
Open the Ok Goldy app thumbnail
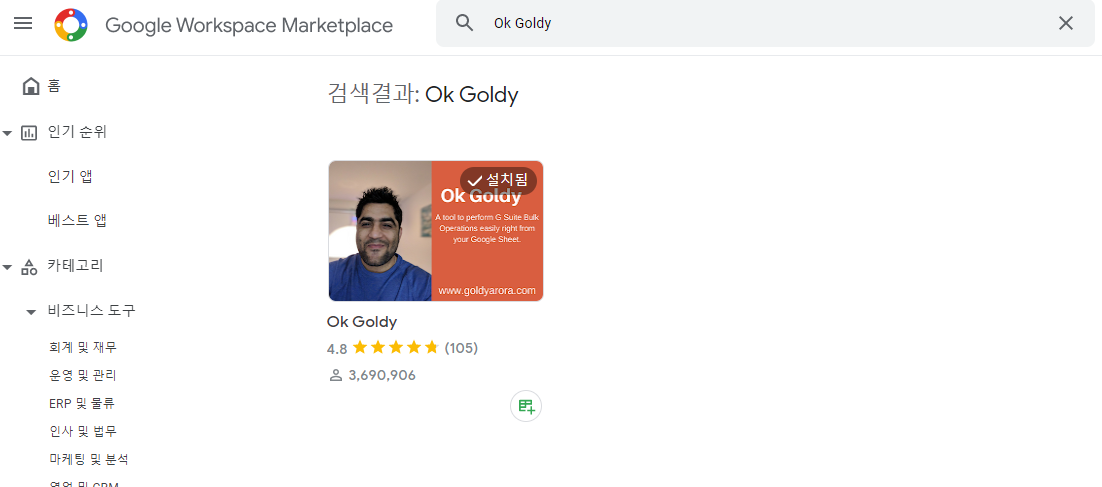coord(436,230)
